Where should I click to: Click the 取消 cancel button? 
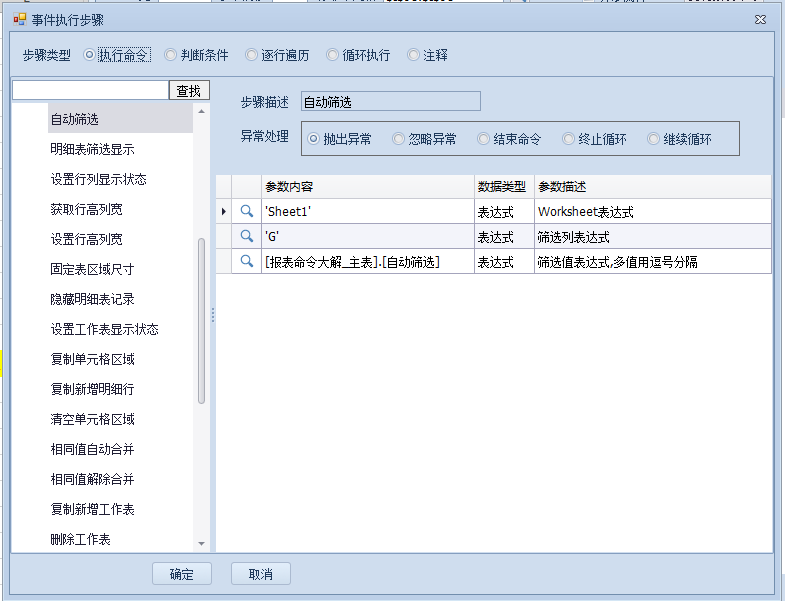click(x=261, y=574)
